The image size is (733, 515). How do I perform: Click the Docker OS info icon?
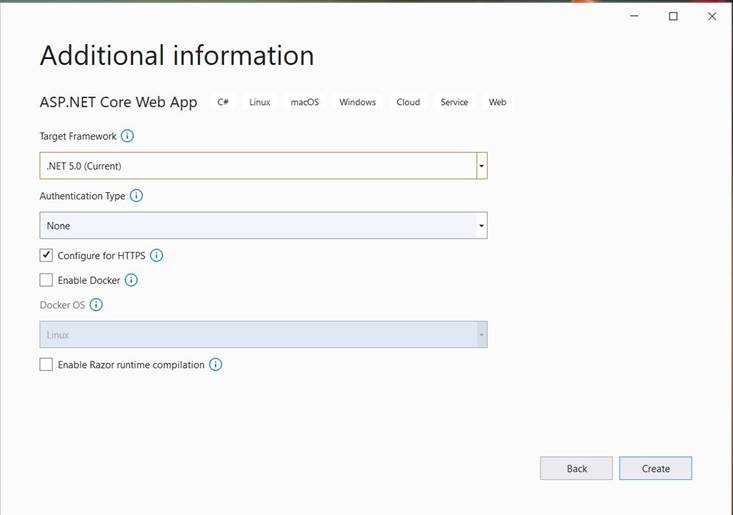click(x=96, y=305)
